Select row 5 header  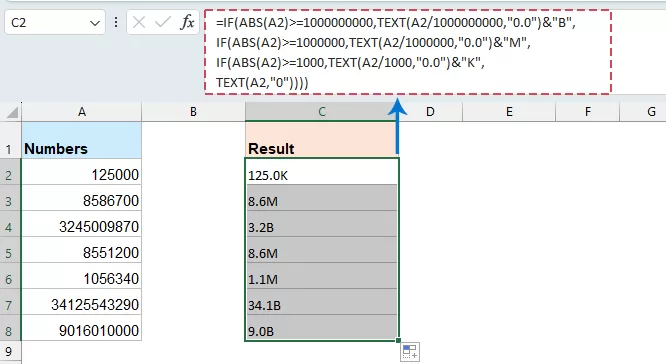pos(10,250)
